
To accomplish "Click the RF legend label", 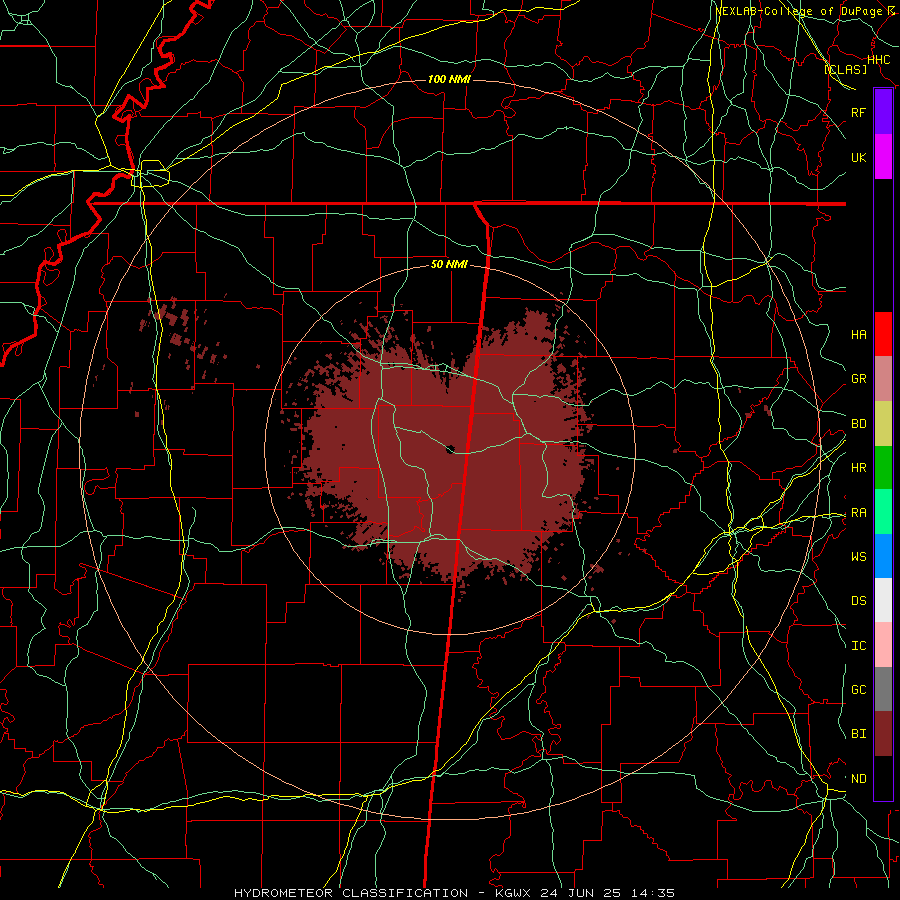I will [x=858, y=112].
